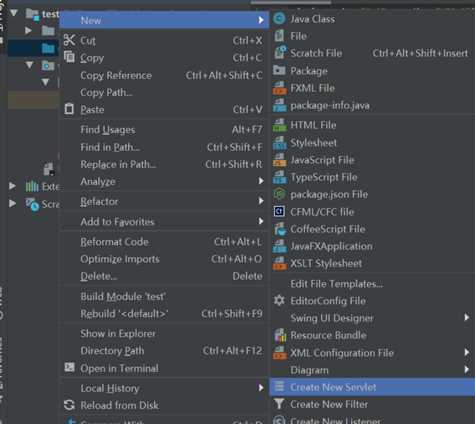Click the TypeScript File icon
The height and width of the screenshot is (424, 475).
click(279, 177)
